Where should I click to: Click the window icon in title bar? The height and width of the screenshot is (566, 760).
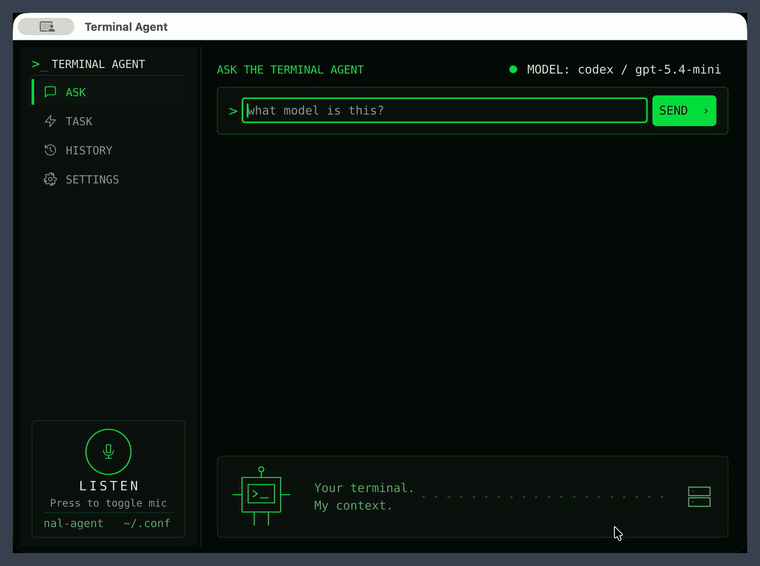pos(47,27)
